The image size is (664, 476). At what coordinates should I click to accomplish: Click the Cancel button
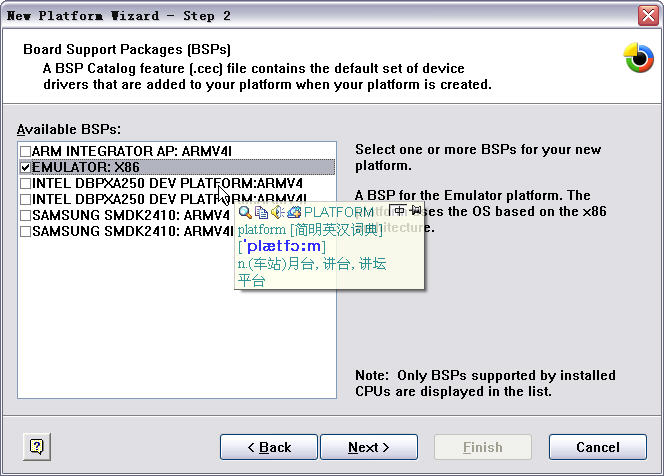coord(598,447)
